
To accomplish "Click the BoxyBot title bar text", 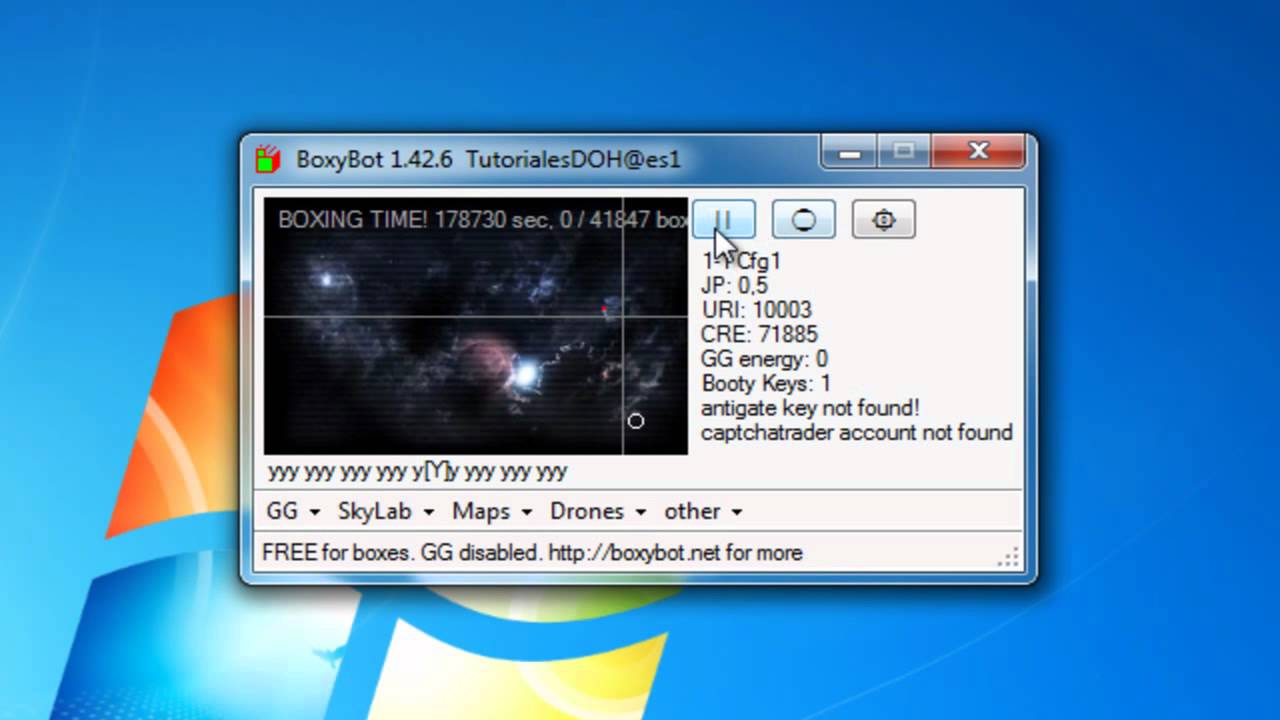I will [x=488, y=159].
